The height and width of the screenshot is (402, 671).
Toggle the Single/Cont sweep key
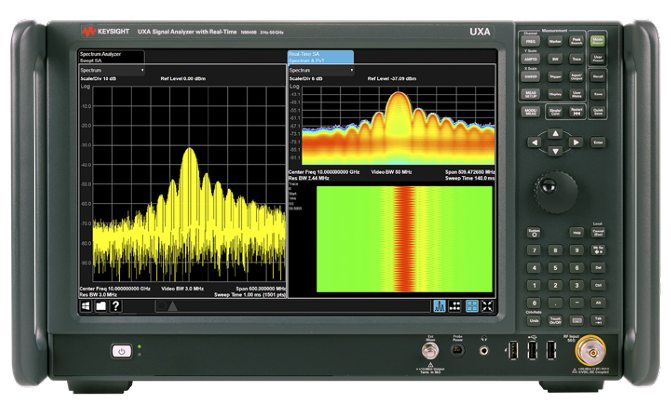tap(555, 112)
